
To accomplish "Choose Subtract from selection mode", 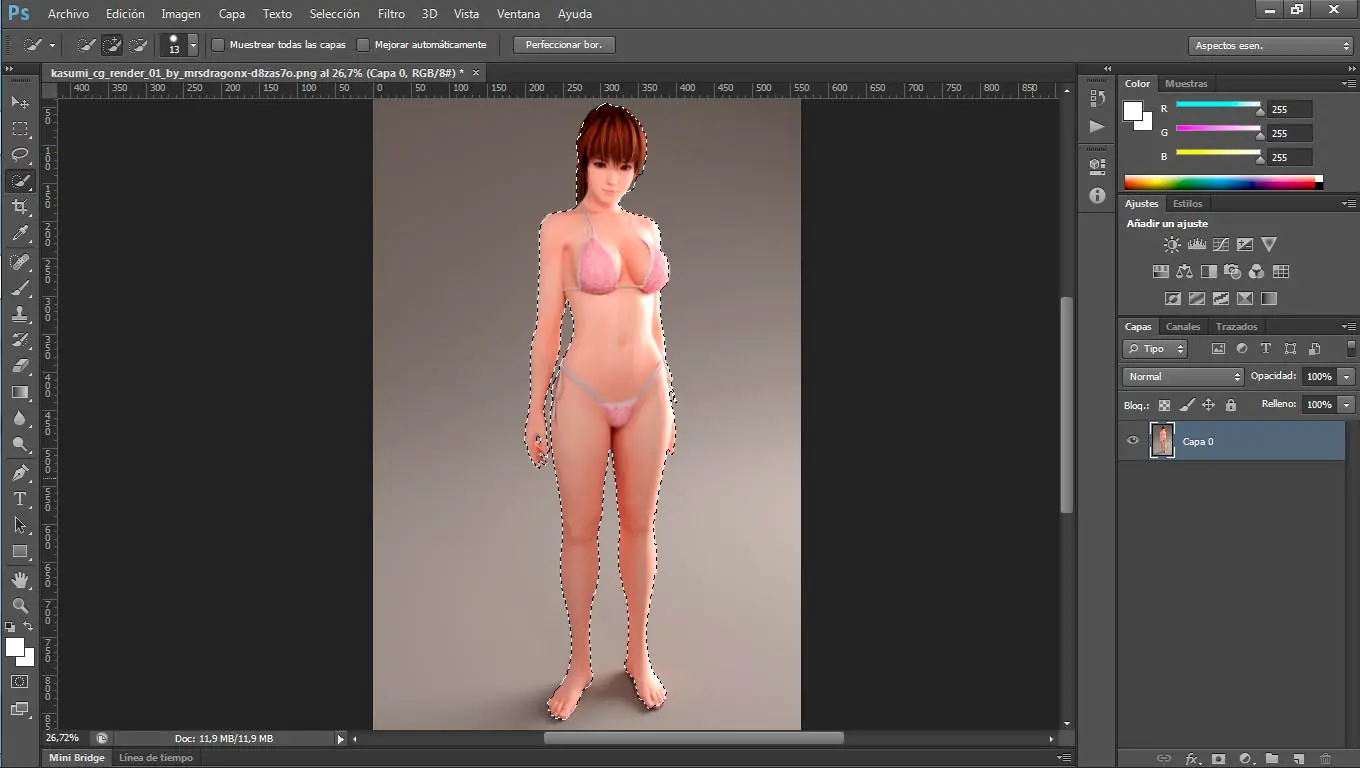I will pos(138,45).
